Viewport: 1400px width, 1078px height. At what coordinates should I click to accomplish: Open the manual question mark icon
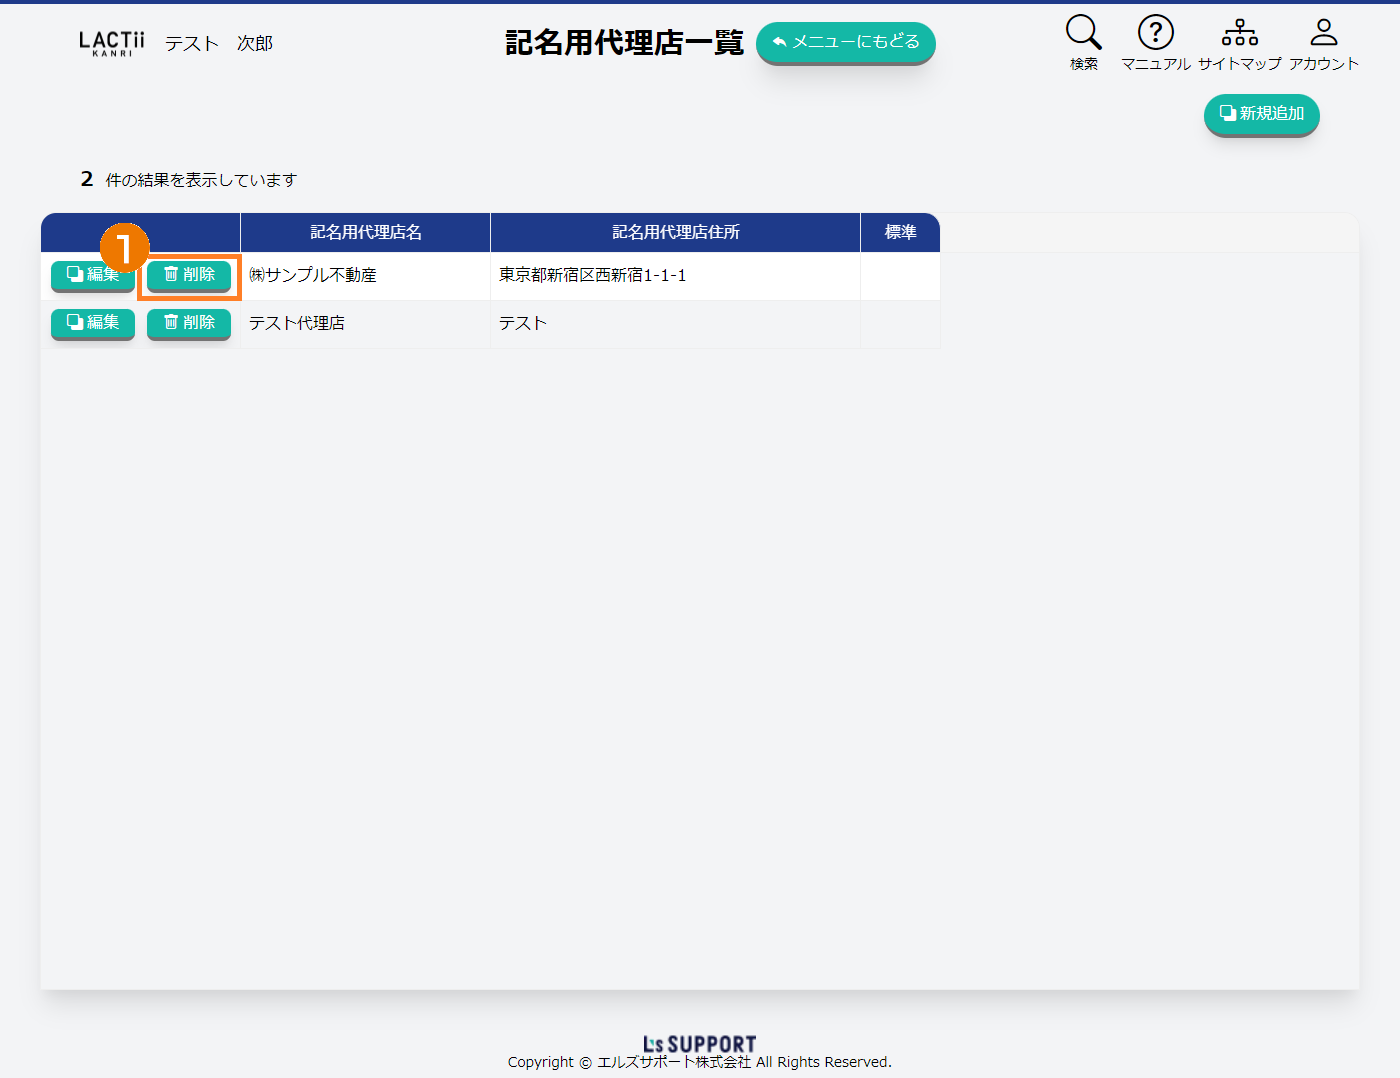coord(1155,33)
